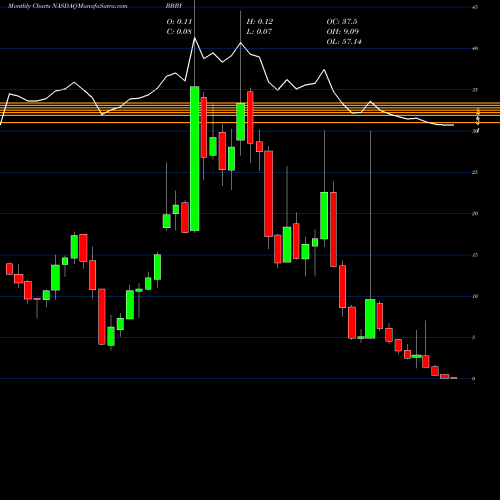Click the 15 price axis label
Viewport: 500px width, 500px height.
click(475, 255)
